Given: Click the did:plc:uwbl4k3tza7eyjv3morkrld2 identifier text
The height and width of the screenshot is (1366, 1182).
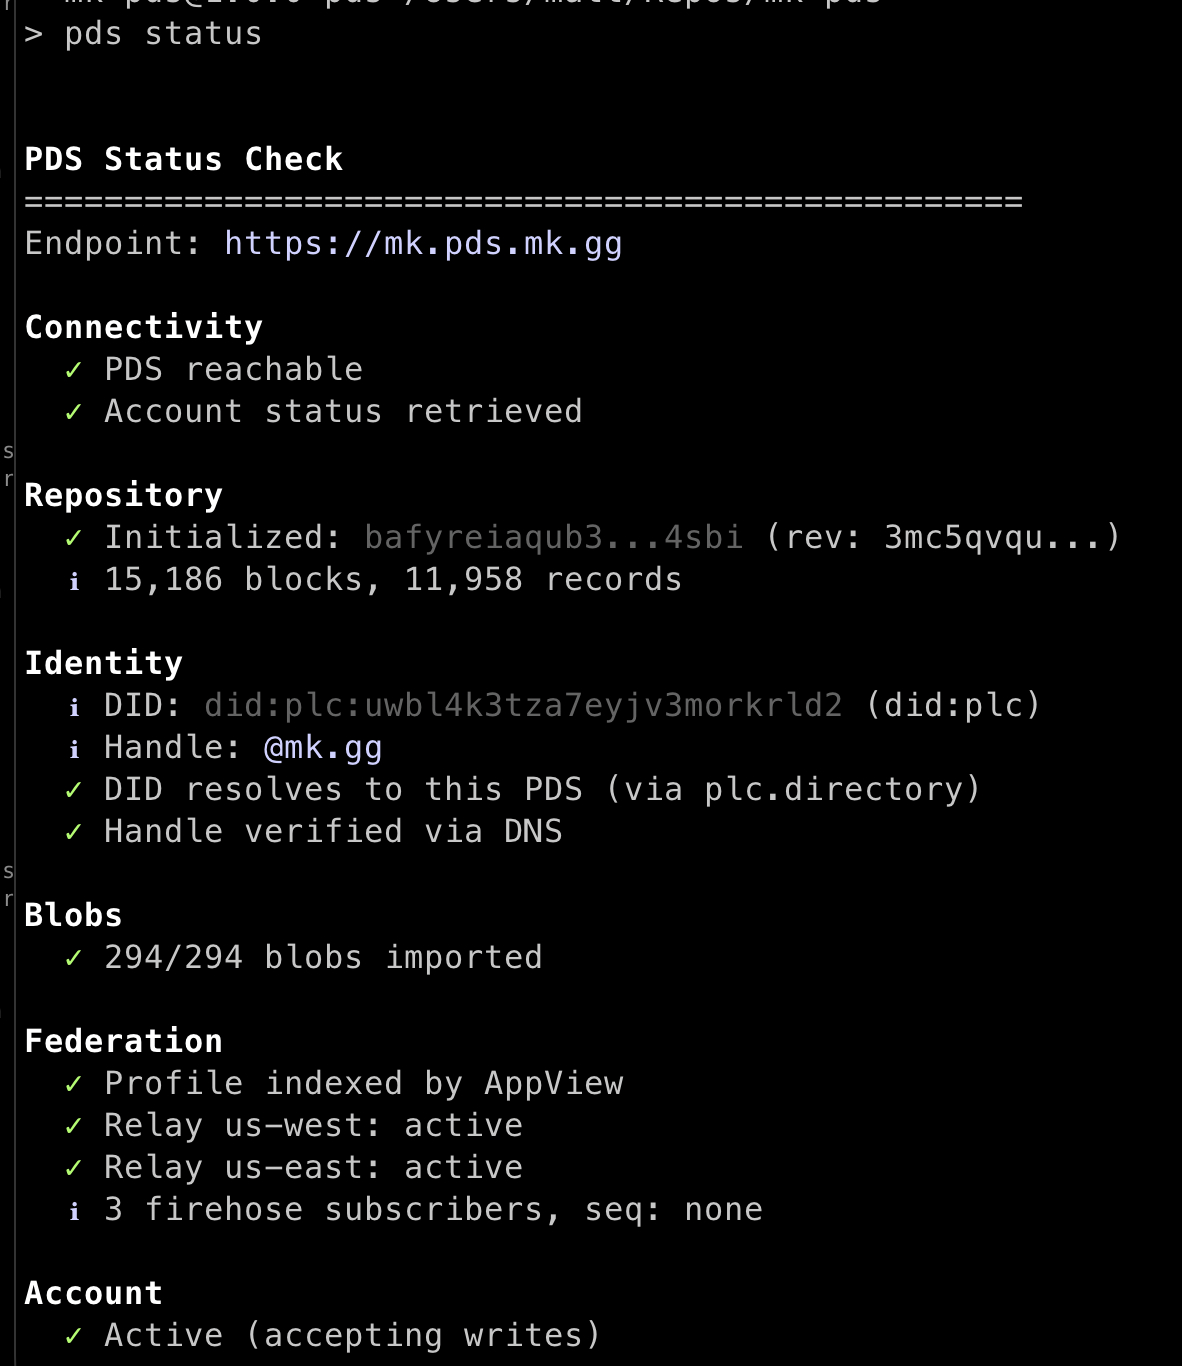Looking at the screenshot, I should point(523,706).
